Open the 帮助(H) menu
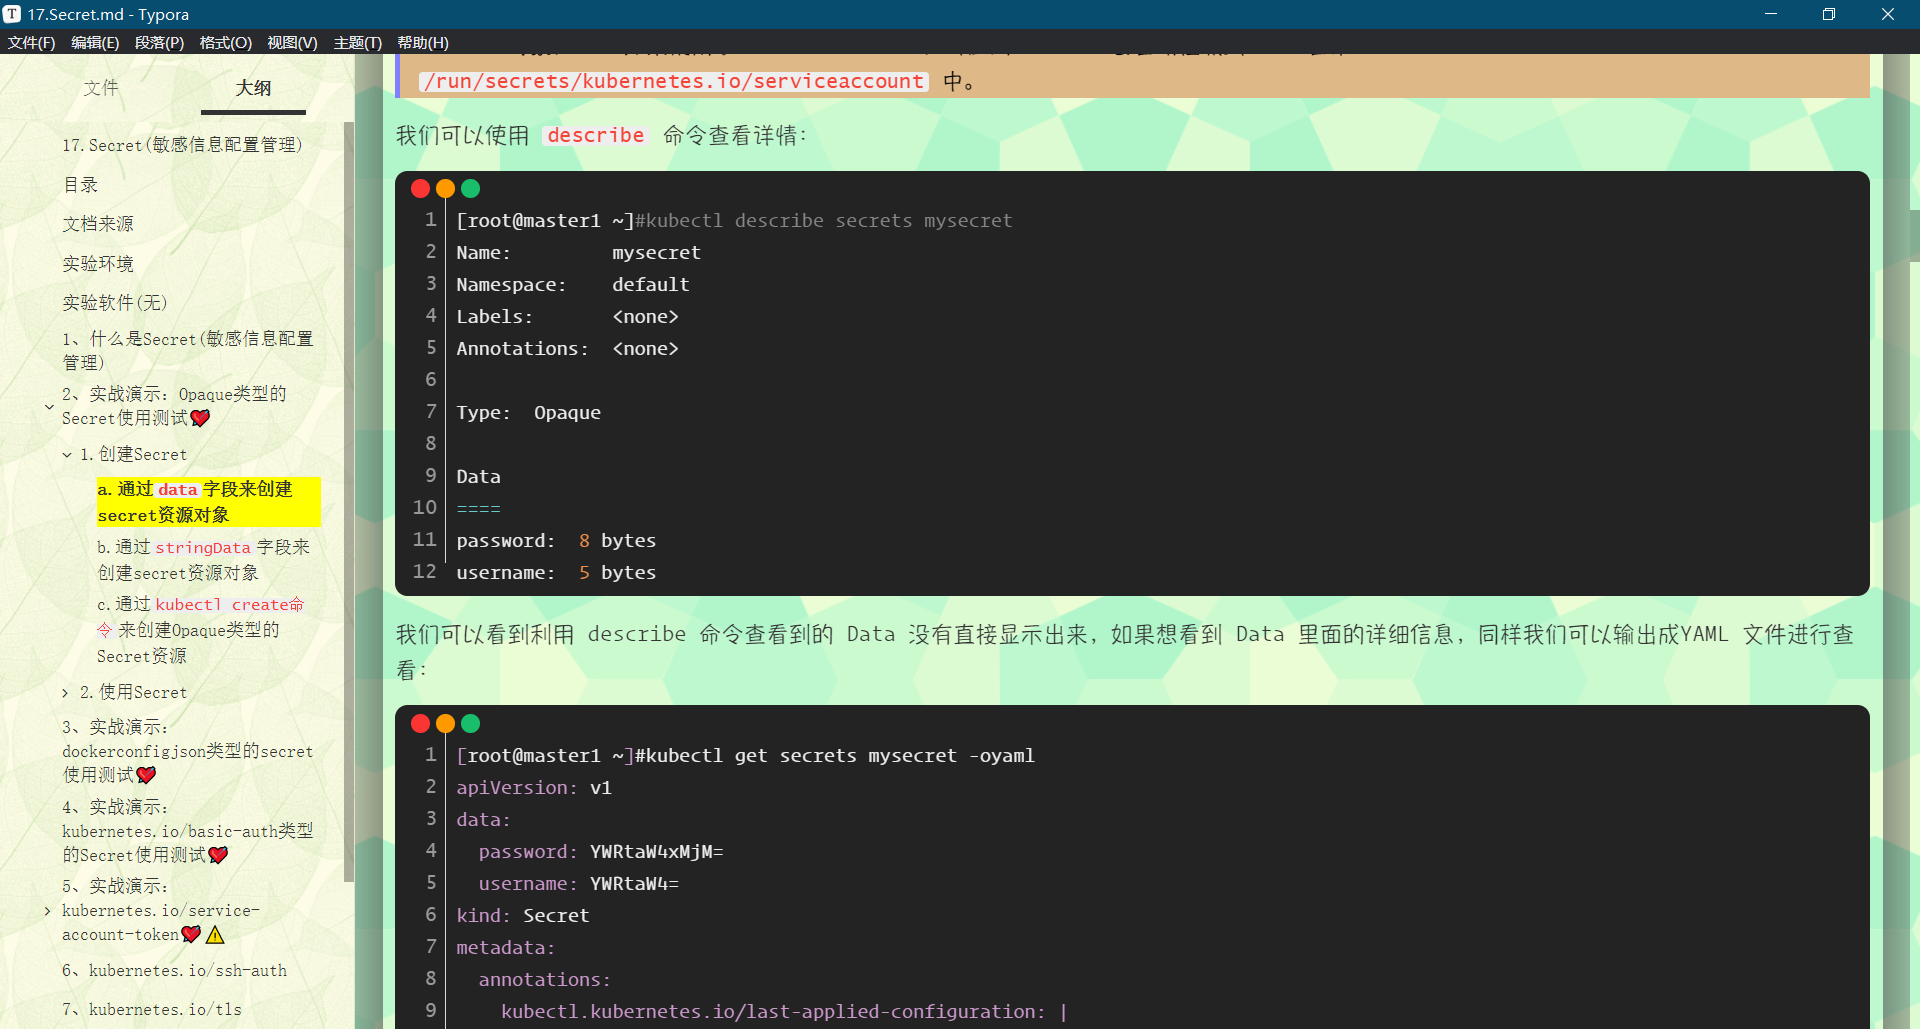This screenshot has height=1029, width=1920. pyautogui.click(x=423, y=42)
